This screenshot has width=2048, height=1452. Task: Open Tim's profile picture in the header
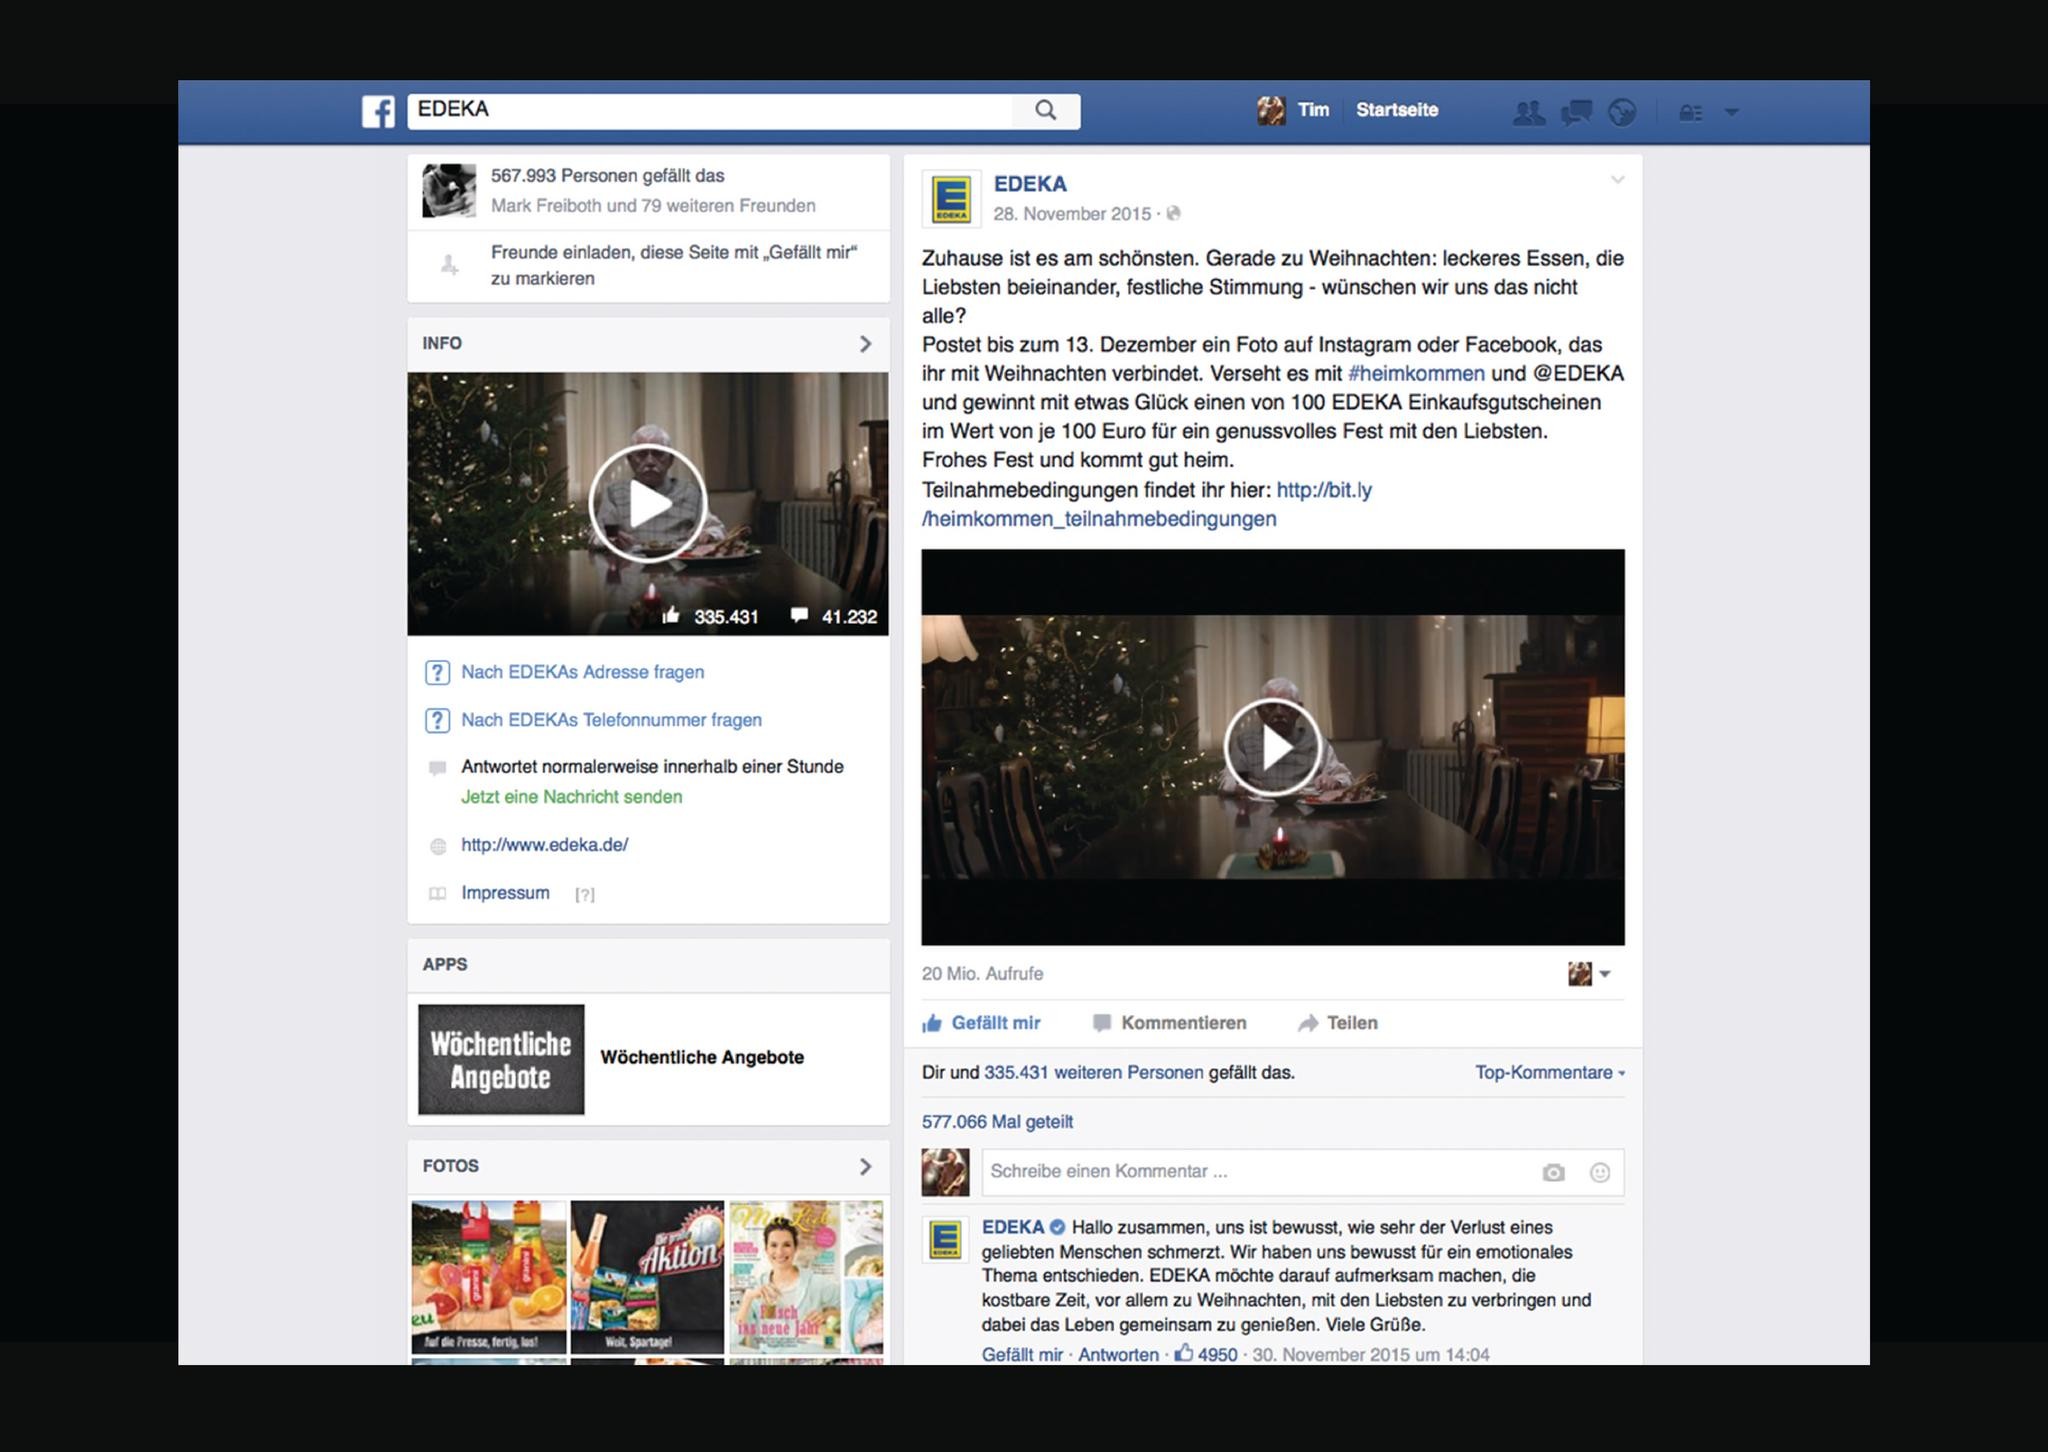1271,110
